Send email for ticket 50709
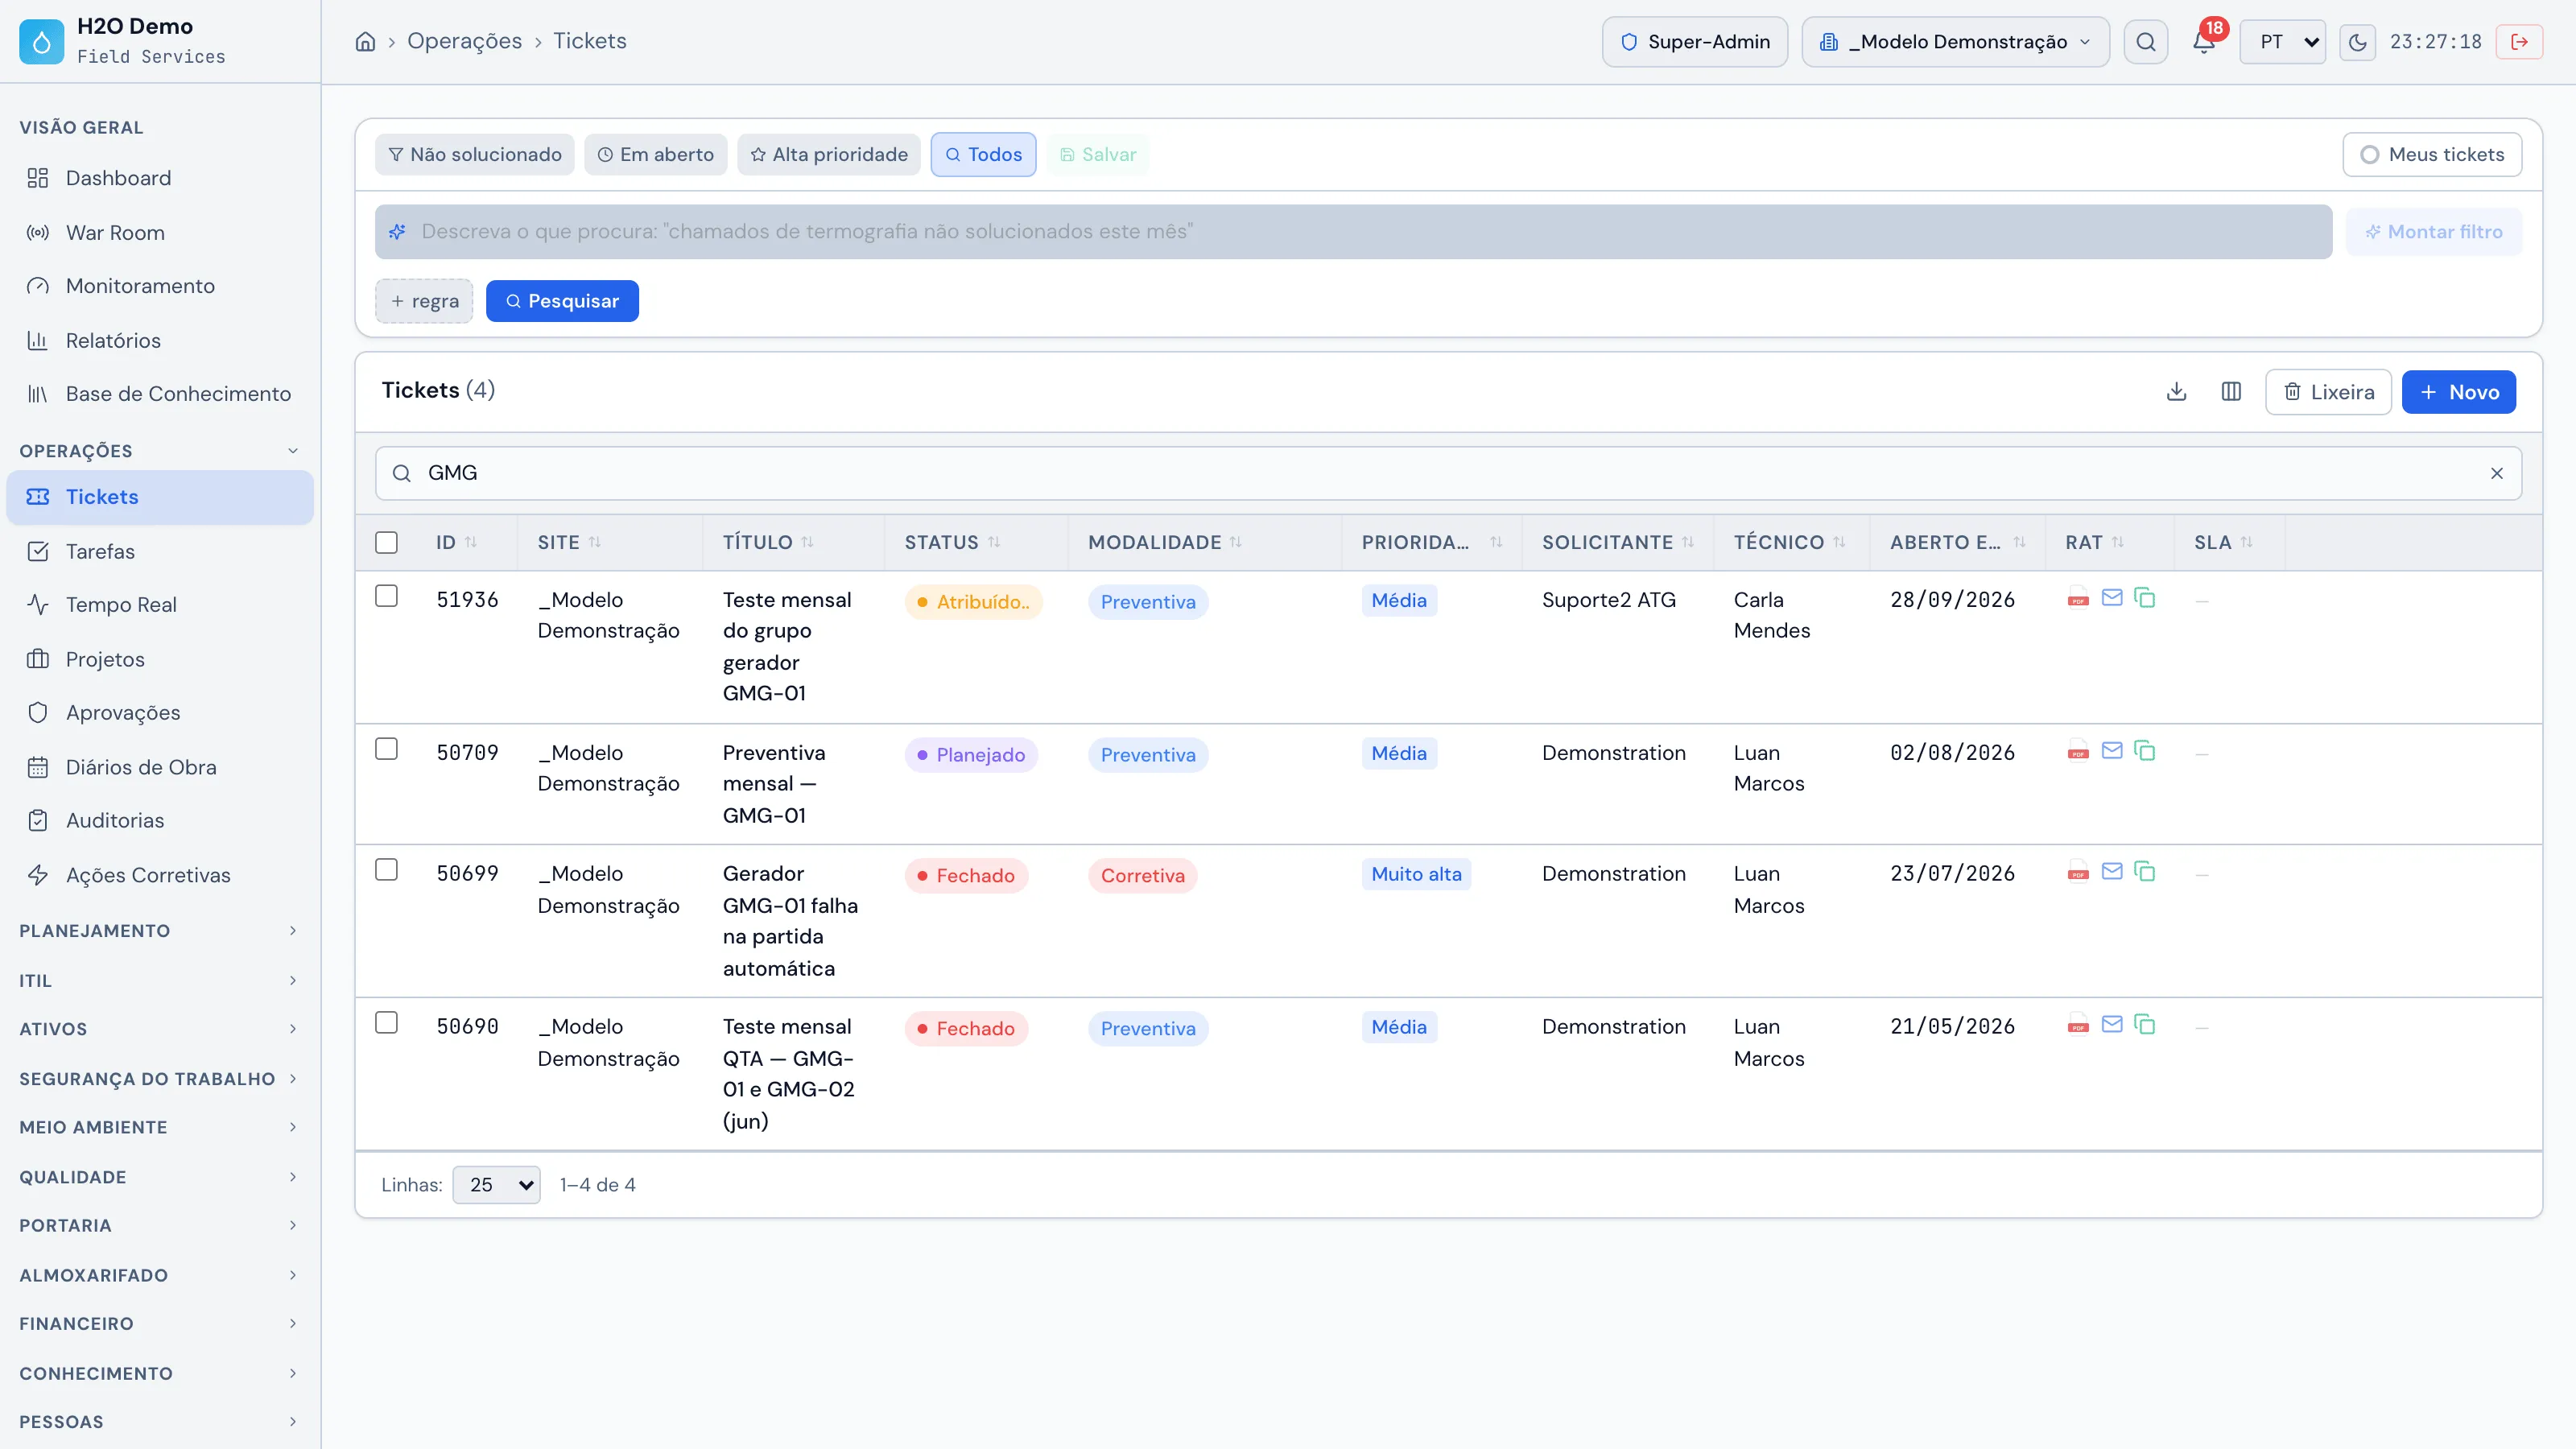Screen dimensions: 2576x1449 tap(2112, 750)
